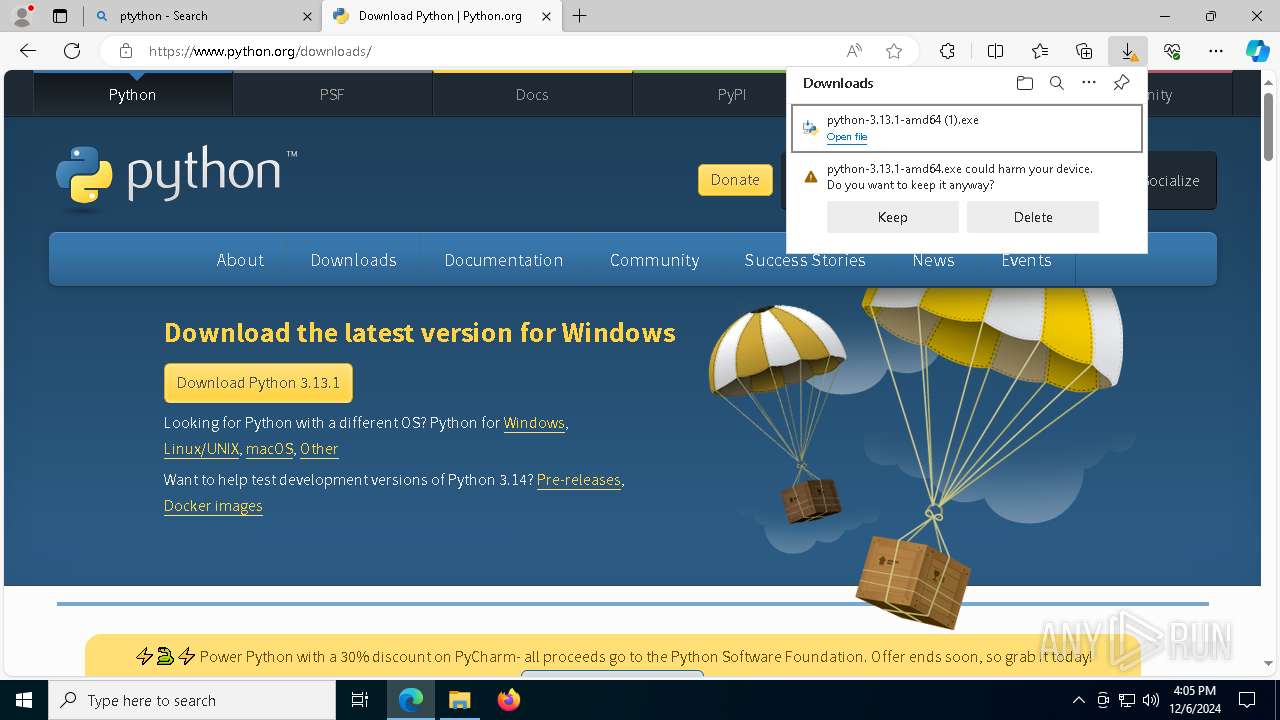Open PSF in top site bar

(332, 95)
